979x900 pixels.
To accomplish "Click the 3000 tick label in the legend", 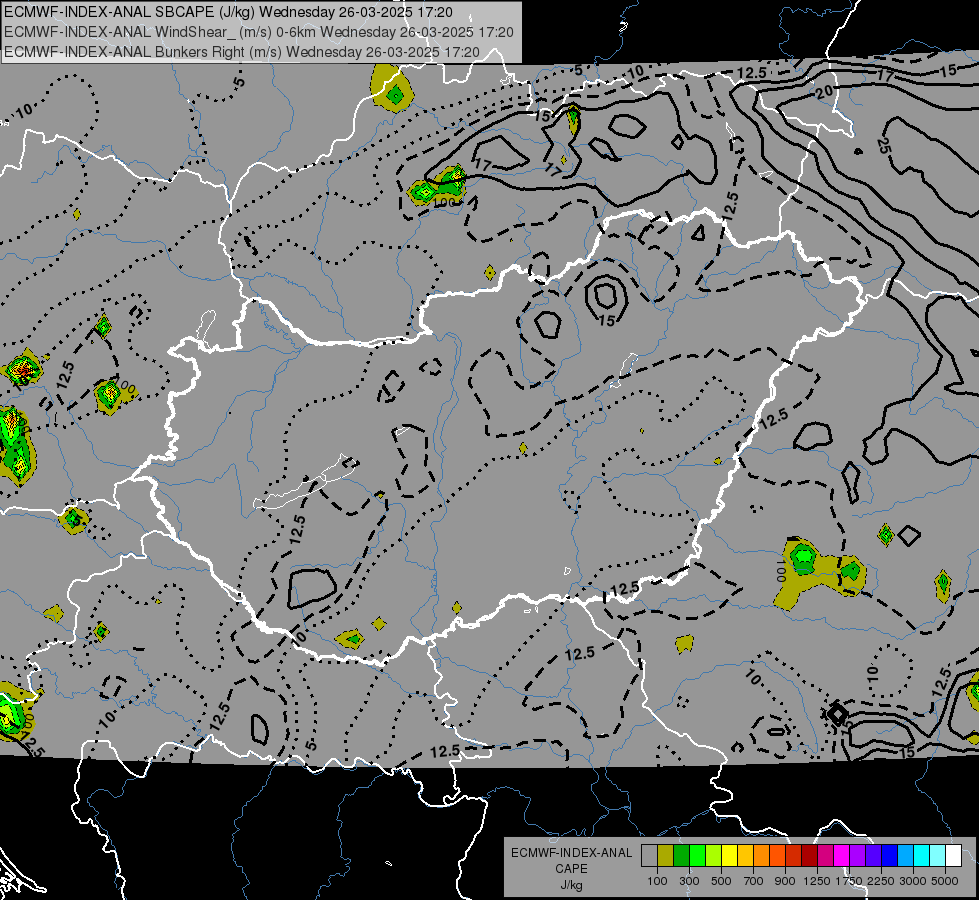I will (913, 881).
